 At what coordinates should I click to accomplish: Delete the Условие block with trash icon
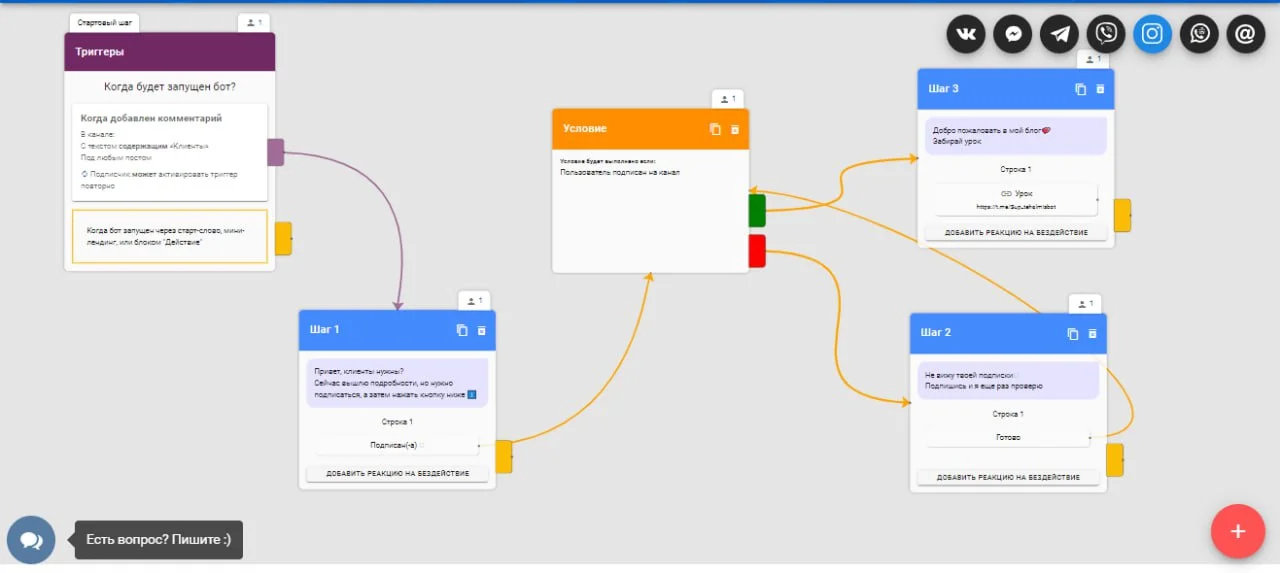tap(735, 129)
